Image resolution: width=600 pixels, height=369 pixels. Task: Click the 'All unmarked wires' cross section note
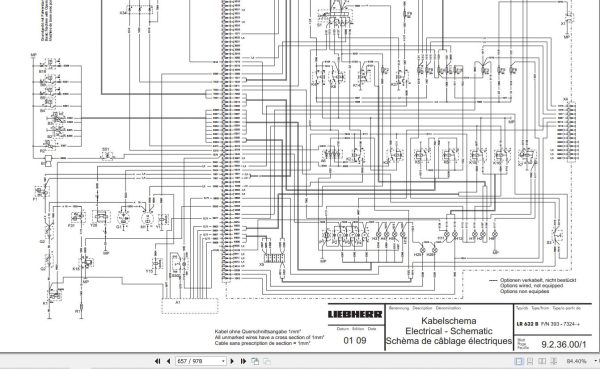click(269, 337)
